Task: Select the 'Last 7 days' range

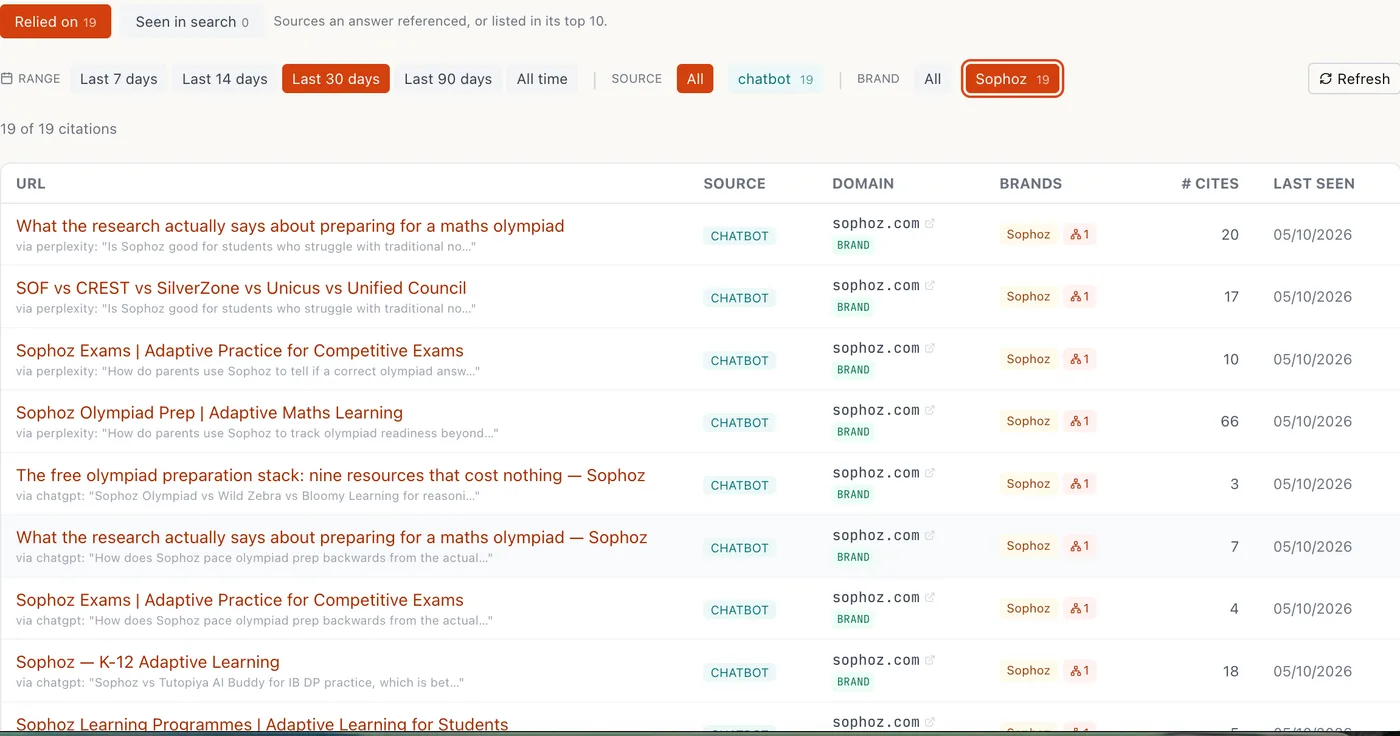Action: pos(119,79)
